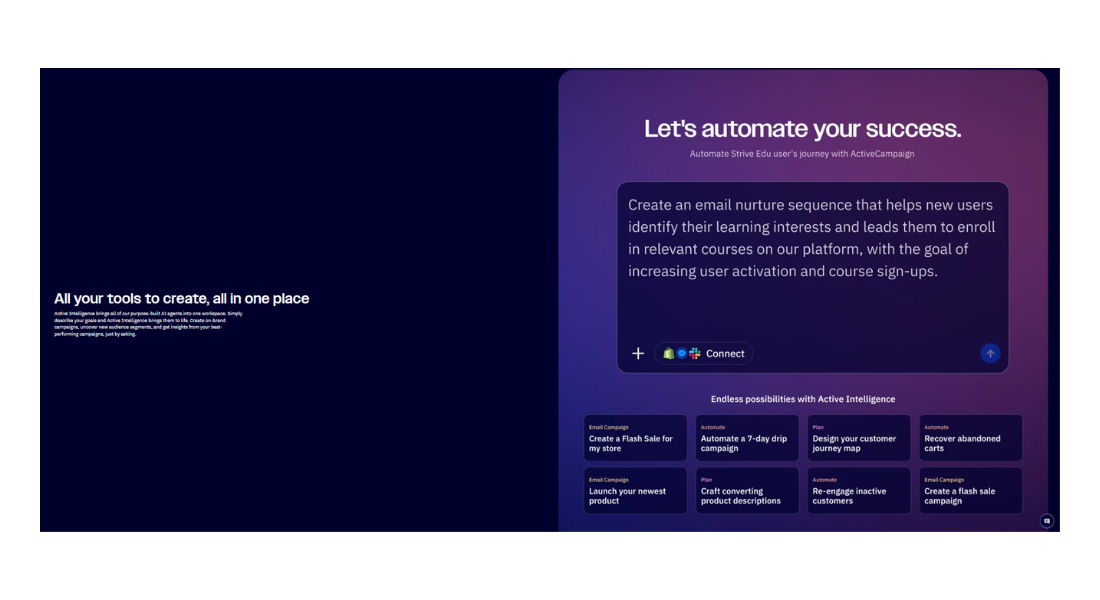Click the blue circle app icon beside Shopify
The height and width of the screenshot is (600, 1100).
point(681,354)
